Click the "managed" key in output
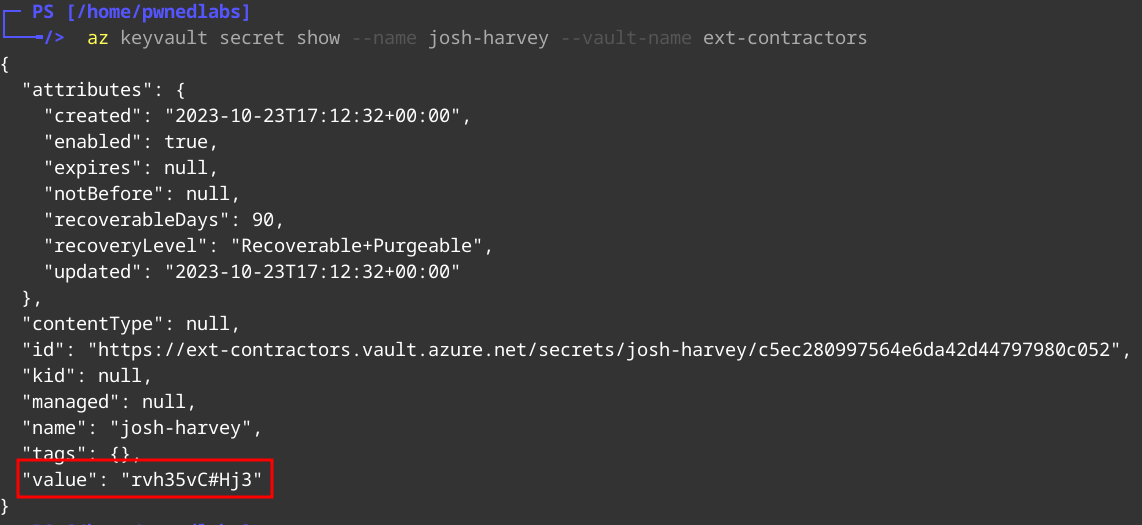The width and height of the screenshot is (1142, 525). coord(69,402)
